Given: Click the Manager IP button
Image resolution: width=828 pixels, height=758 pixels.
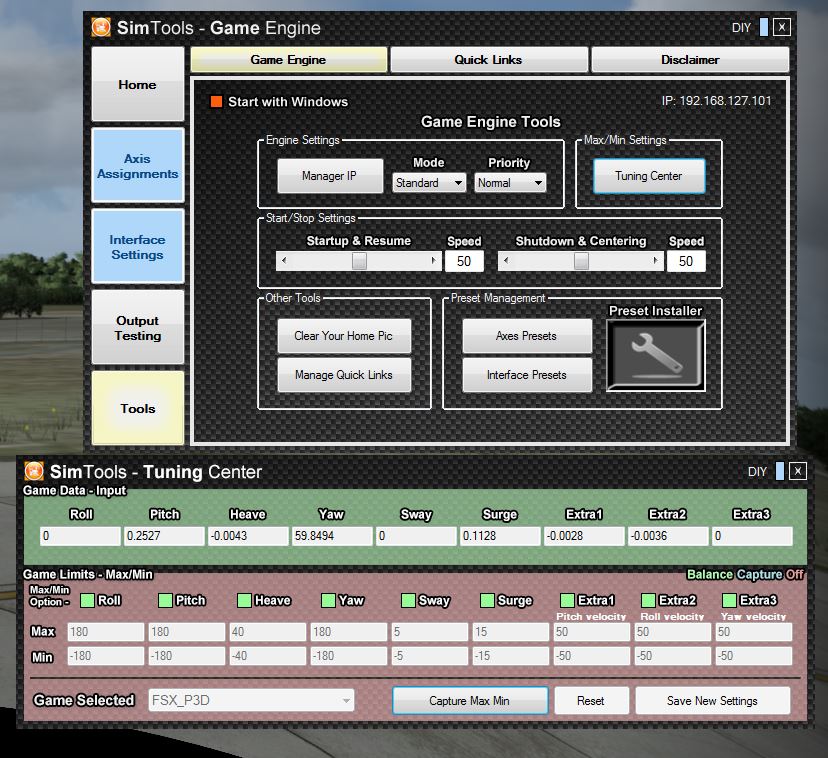Looking at the screenshot, I should [330, 176].
